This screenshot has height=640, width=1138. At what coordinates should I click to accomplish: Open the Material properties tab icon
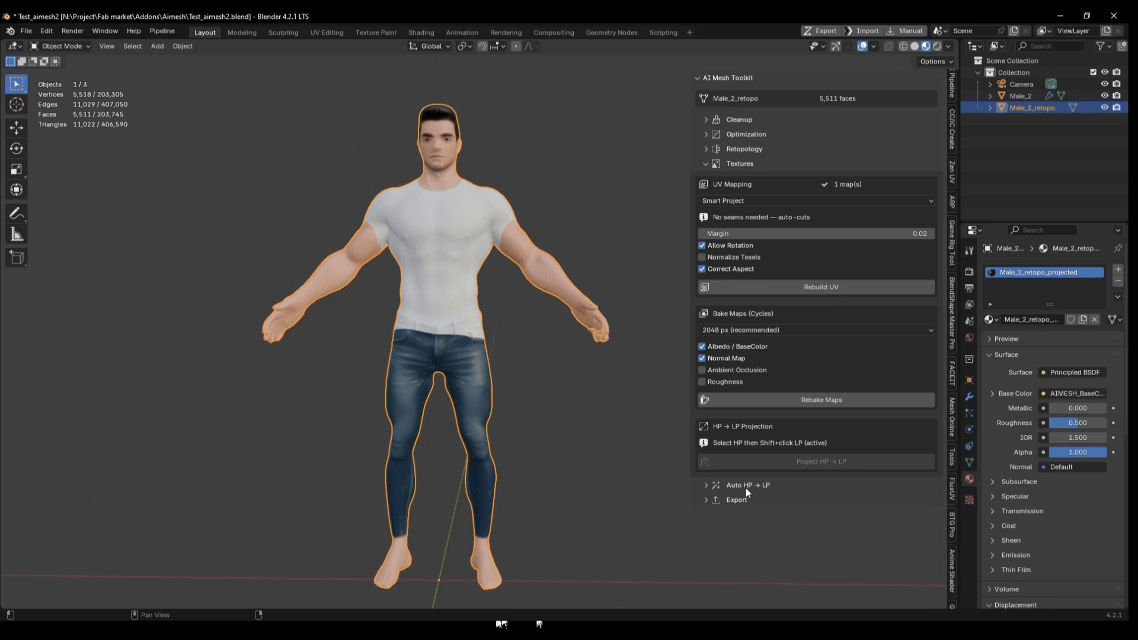(969, 479)
